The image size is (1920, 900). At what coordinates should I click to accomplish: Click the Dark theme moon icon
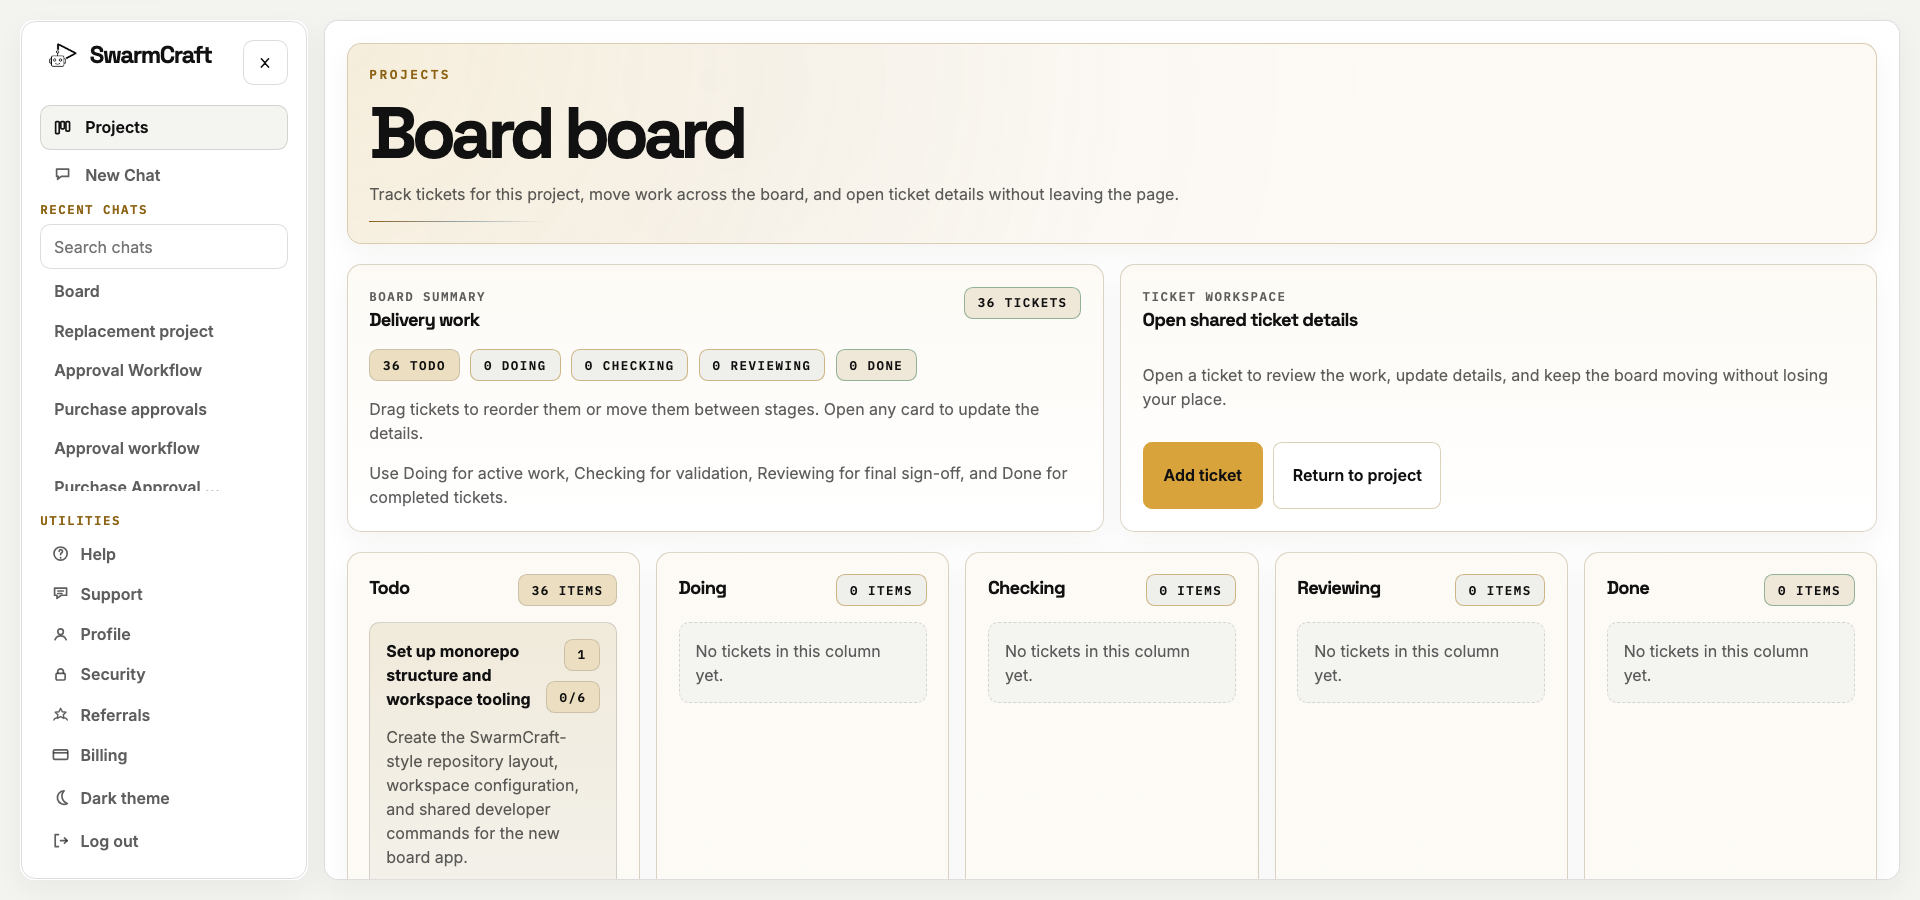[61, 798]
